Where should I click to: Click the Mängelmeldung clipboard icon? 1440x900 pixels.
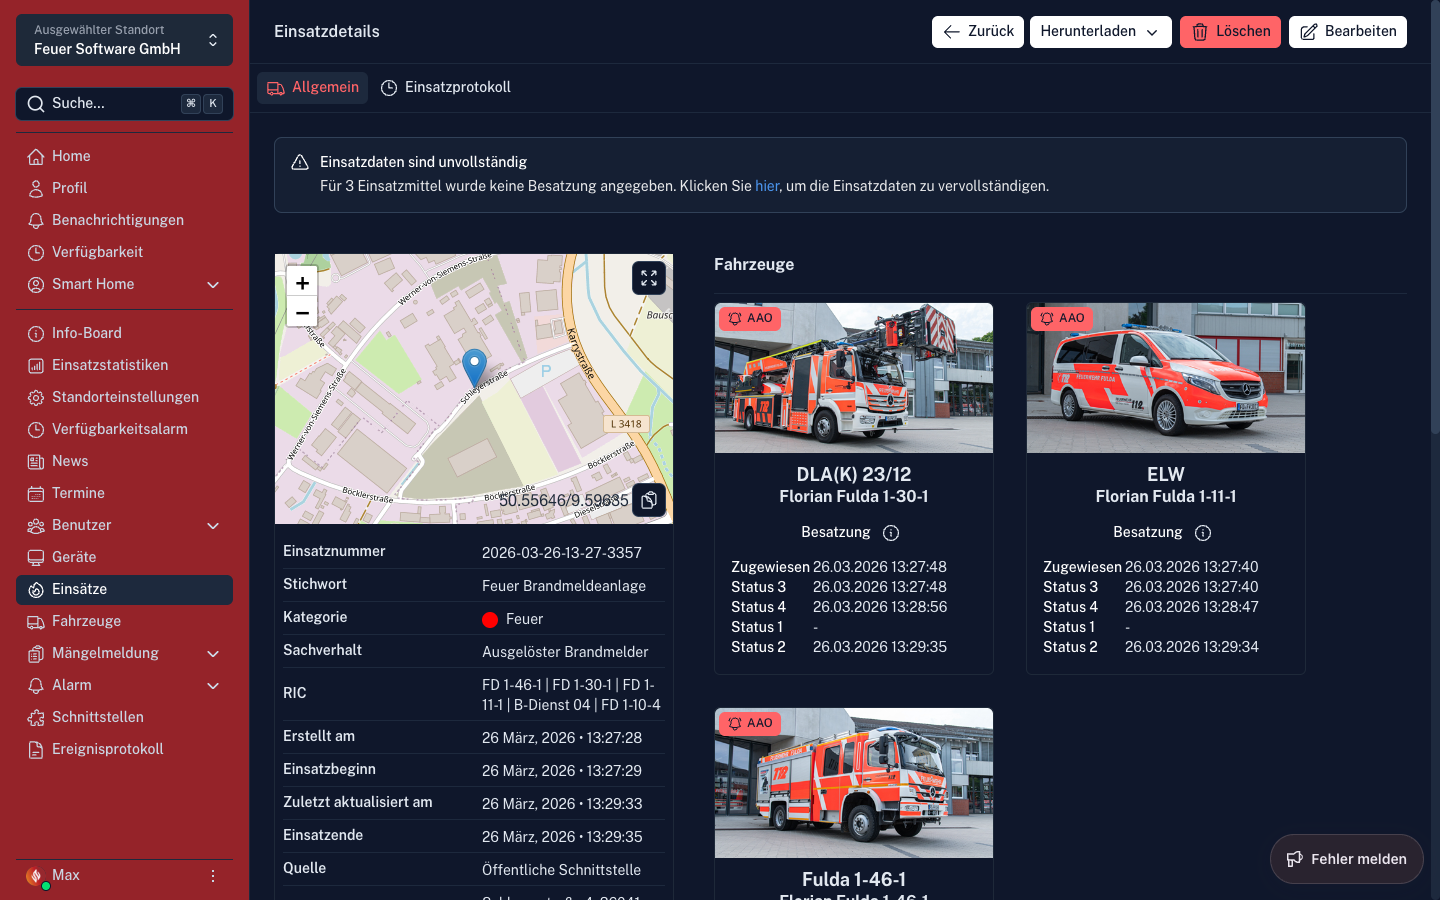[36, 653]
